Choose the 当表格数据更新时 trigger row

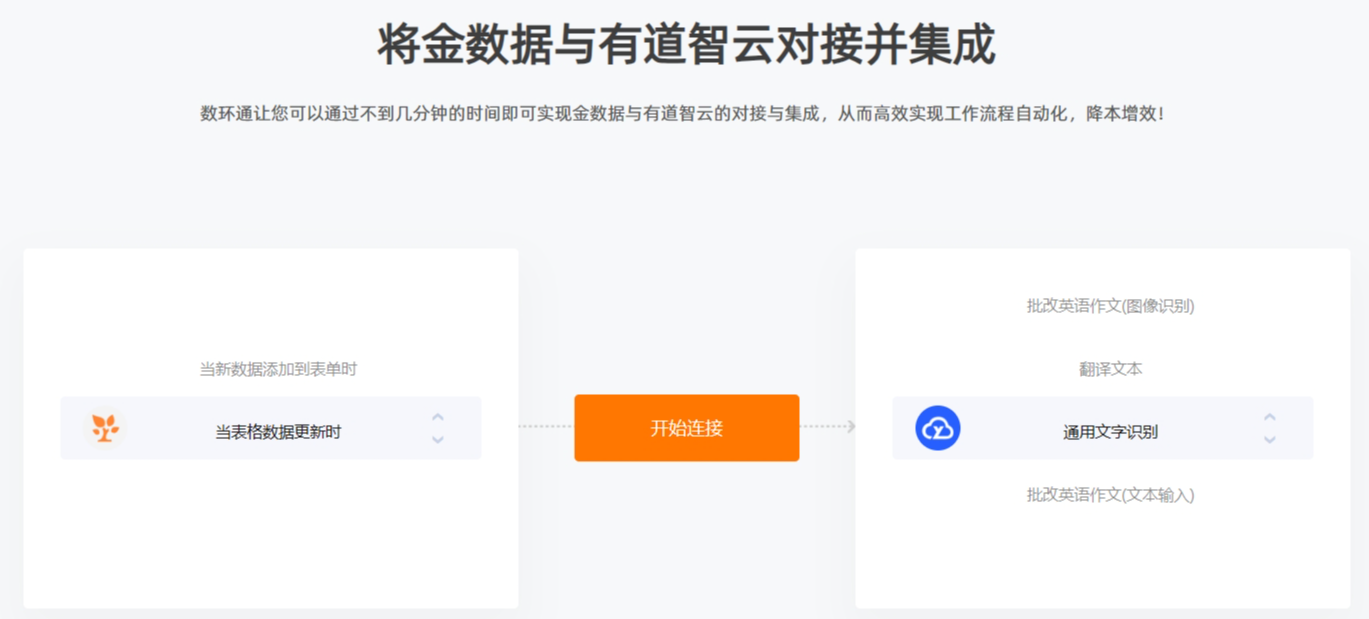pyautogui.click(x=271, y=428)
